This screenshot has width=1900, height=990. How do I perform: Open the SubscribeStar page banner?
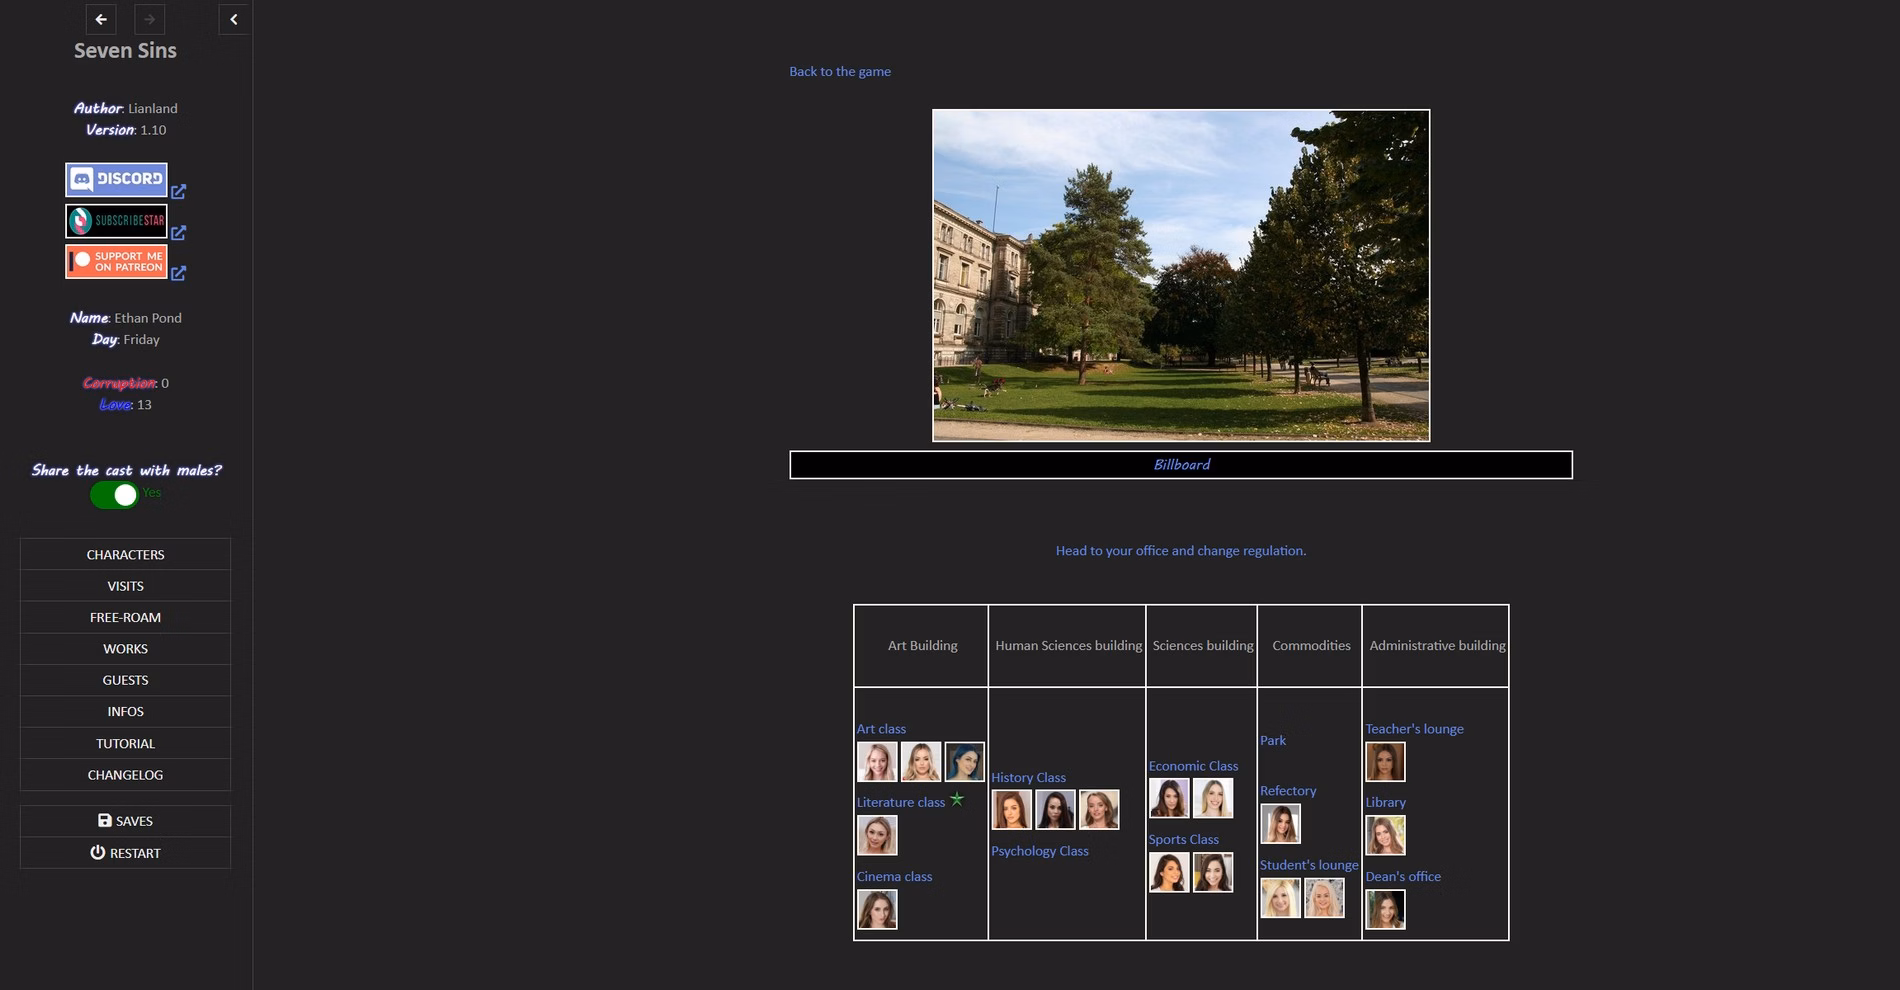point(116,220)
